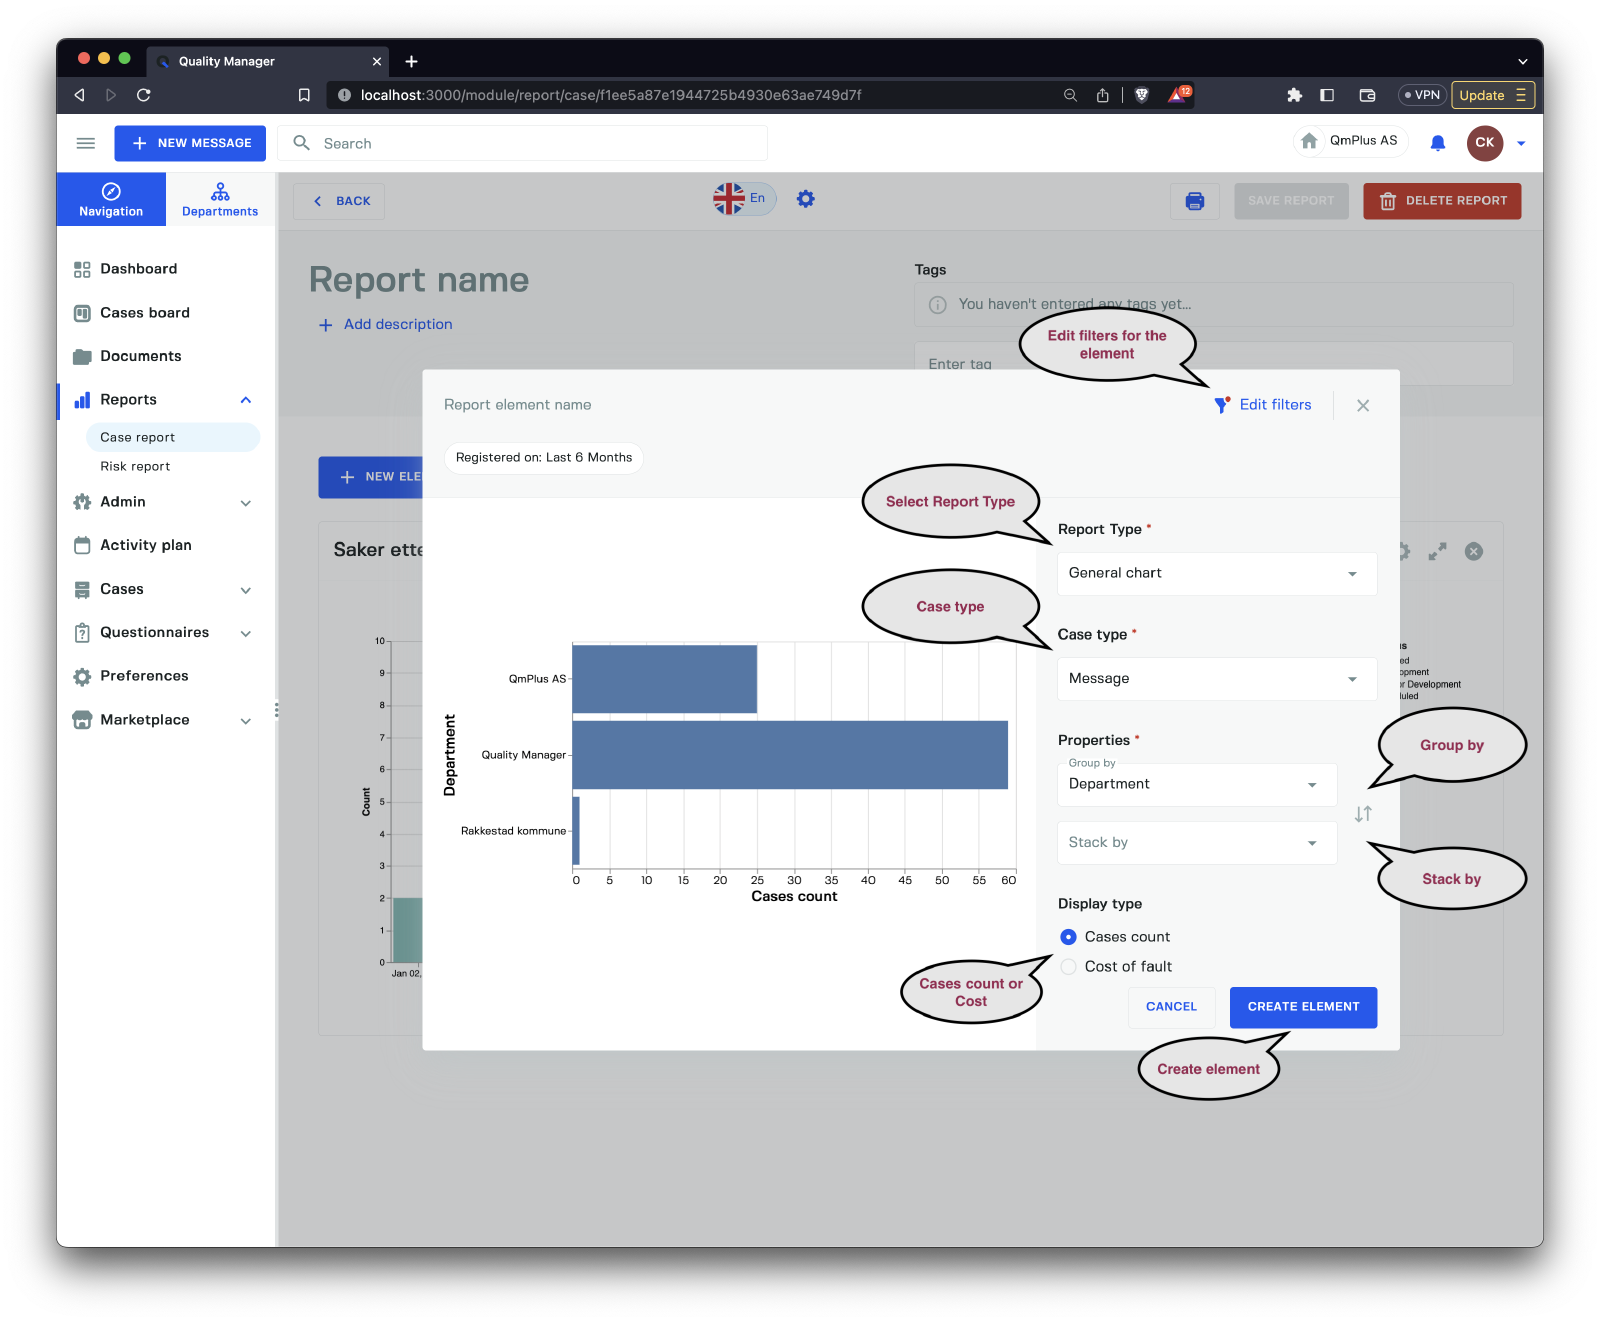Open Cases board in sidebar
Viewport: 1600px width, 1322px height.
tap(145, 313)
